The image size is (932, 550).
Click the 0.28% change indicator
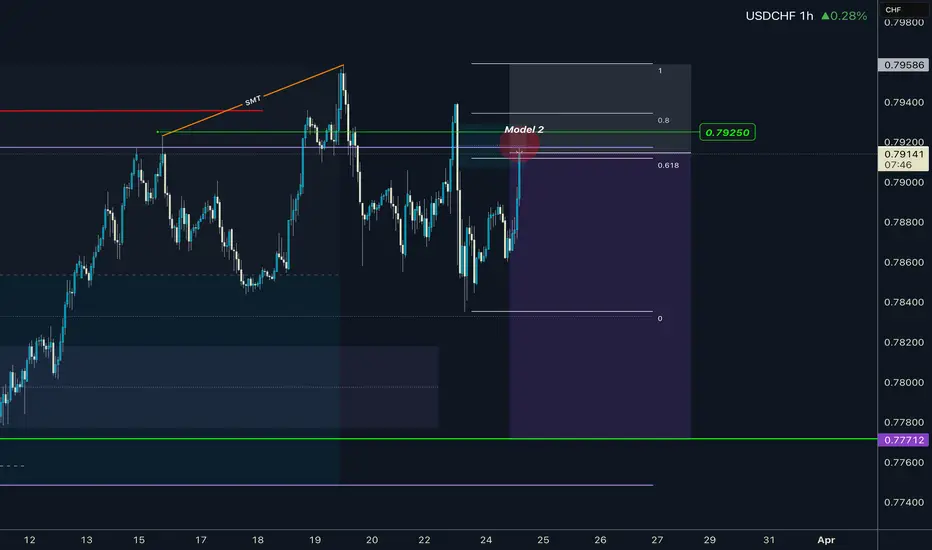(844, 16)
